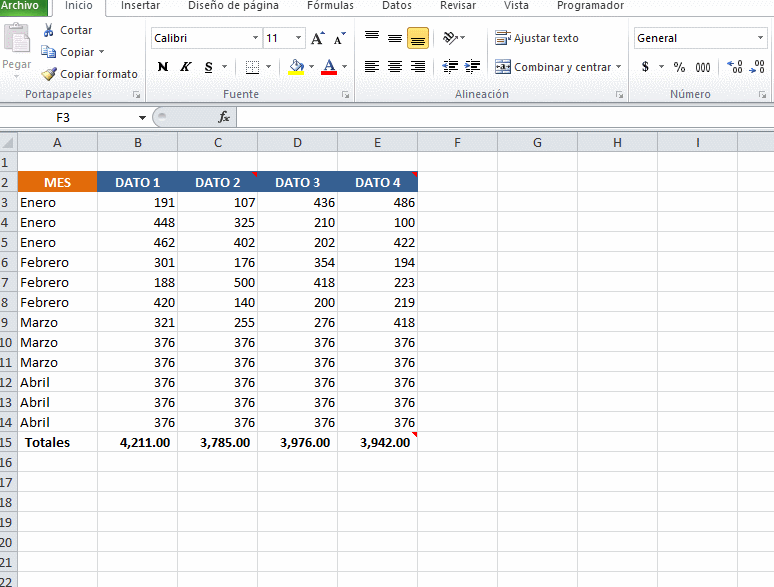Select column F header

tap(457, 143)
